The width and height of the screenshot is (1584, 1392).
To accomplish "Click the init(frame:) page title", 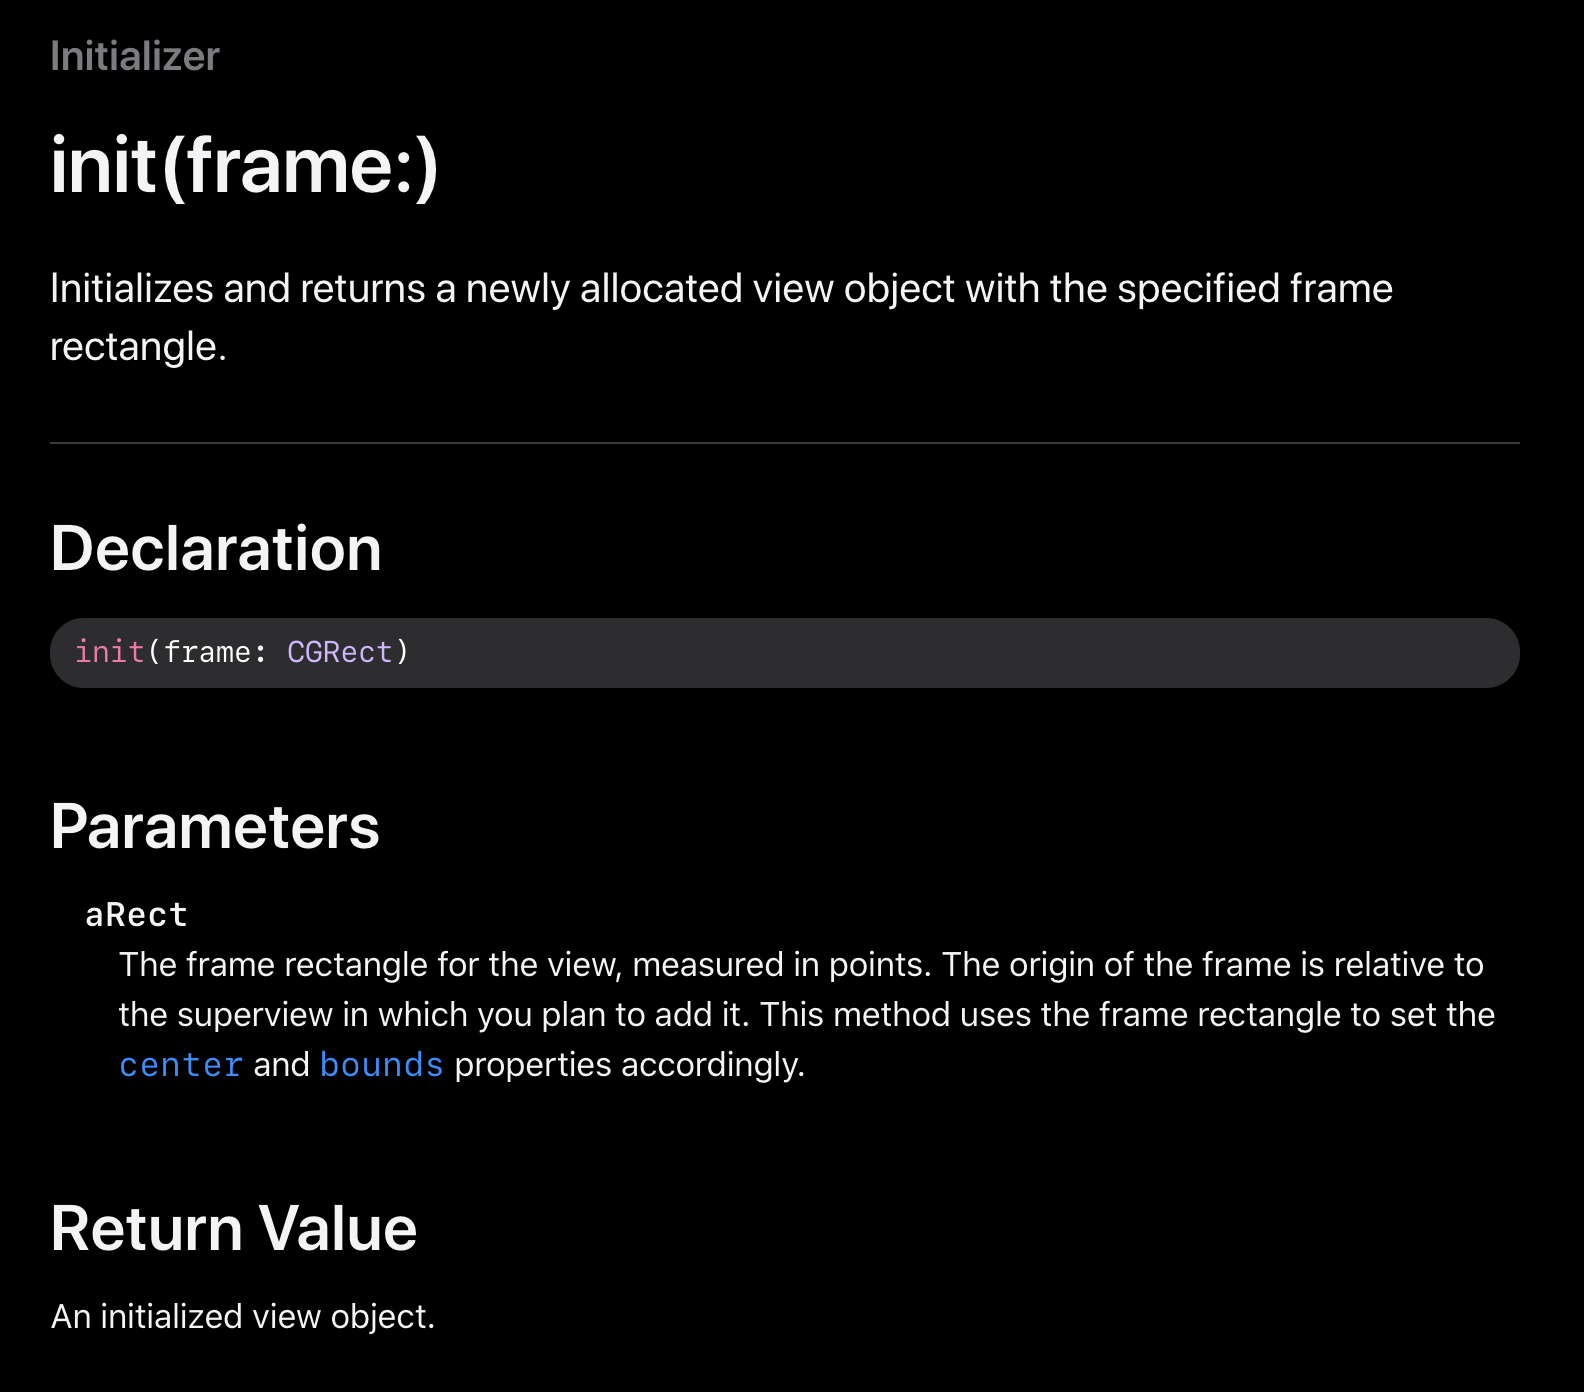I will coord(245,166).
